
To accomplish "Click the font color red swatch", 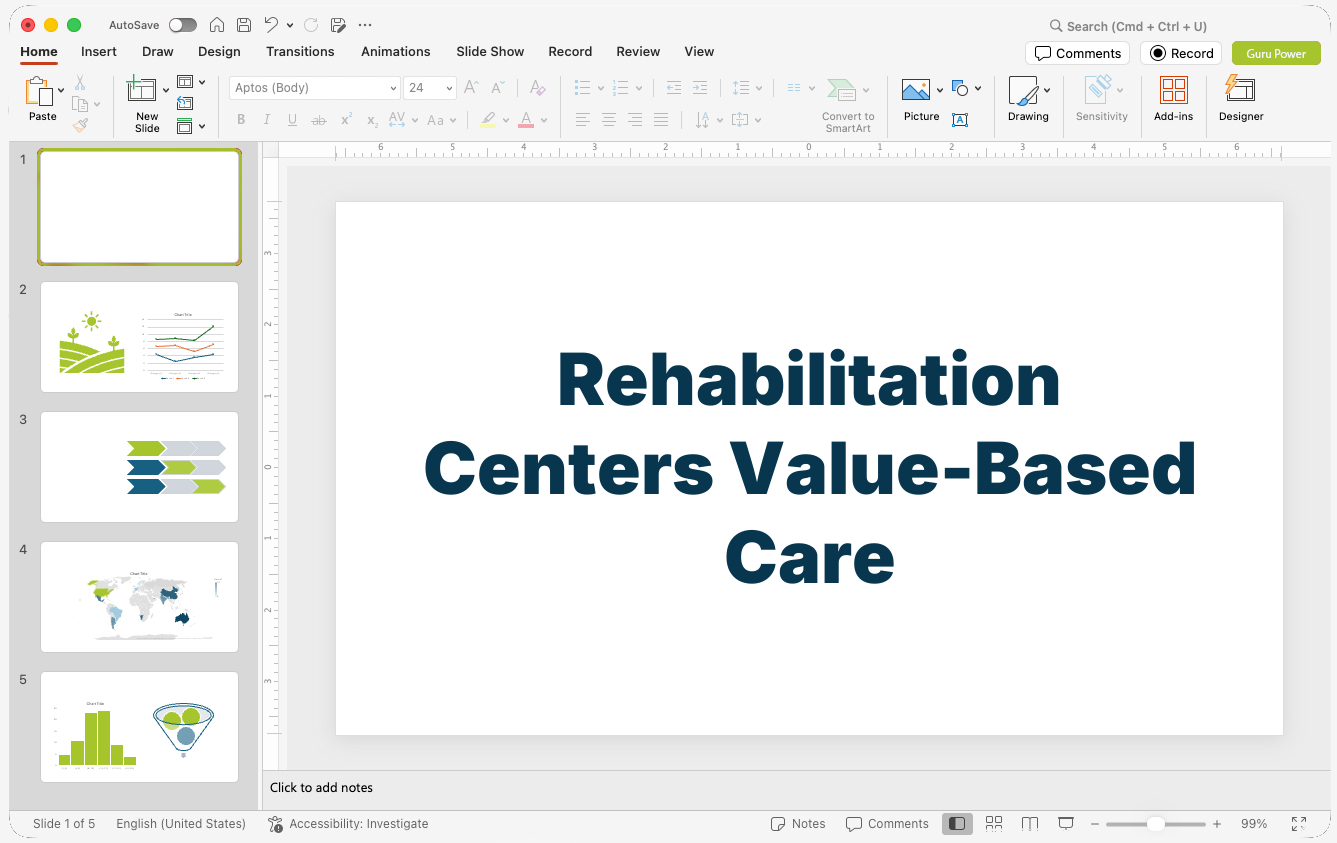I will (526, 120).
